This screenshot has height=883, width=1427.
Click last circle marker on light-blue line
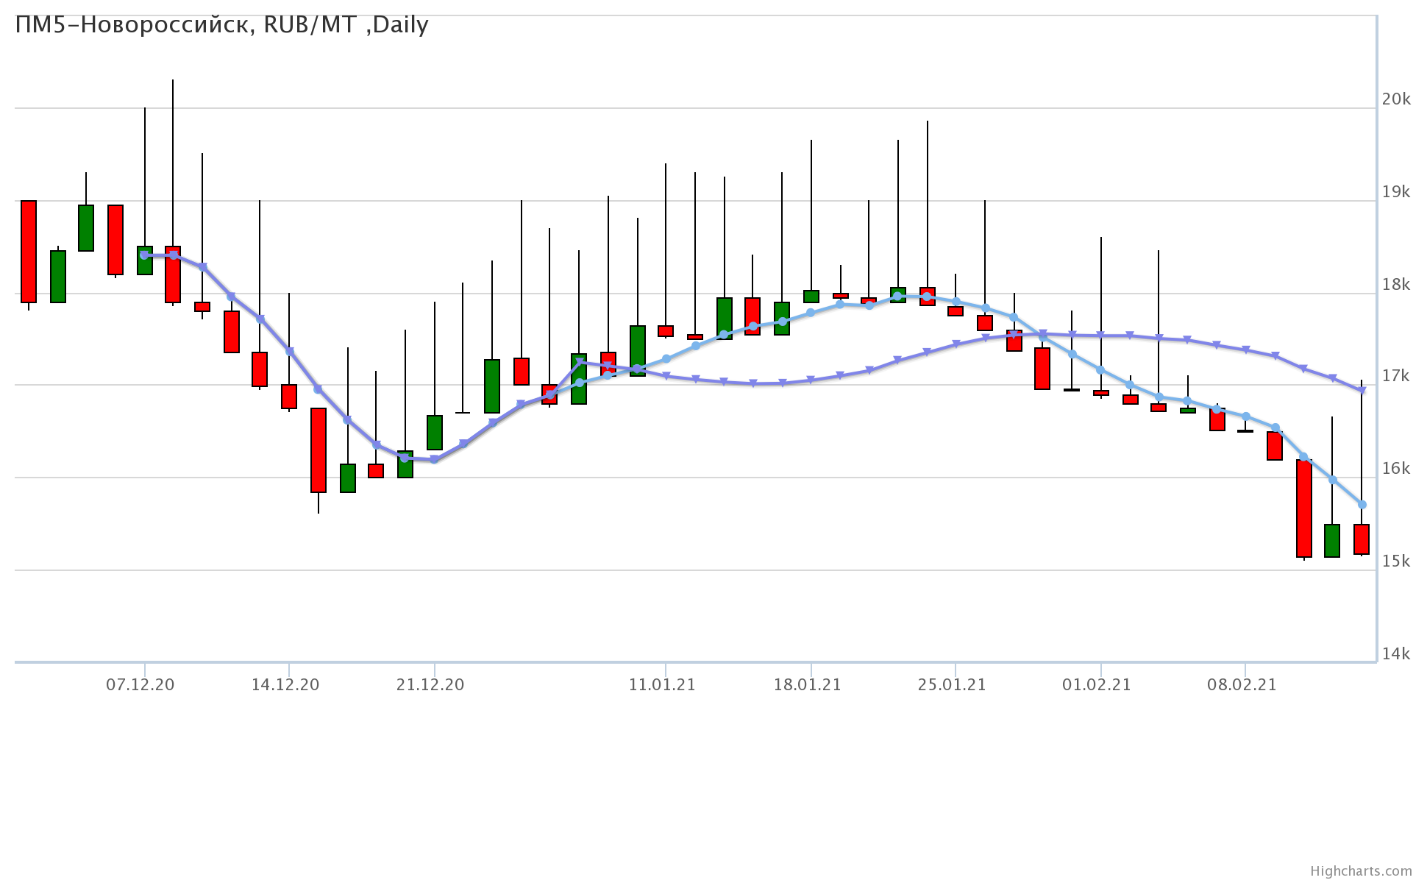[x=1362, y=505]
